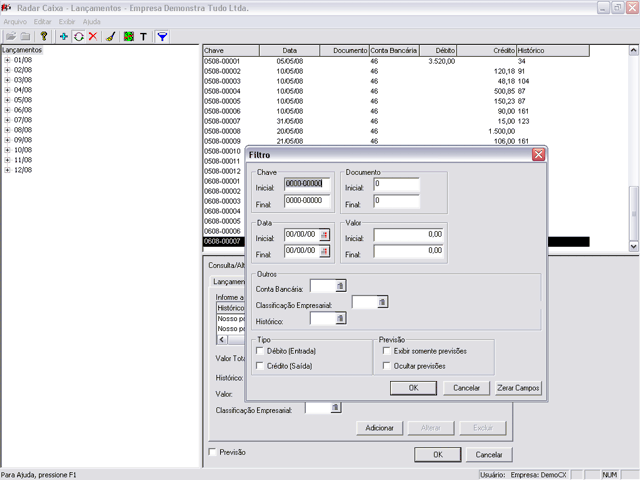The image size is (640, 480).
Task: Open calendar picker for Data Final
Action: (324, 251)
